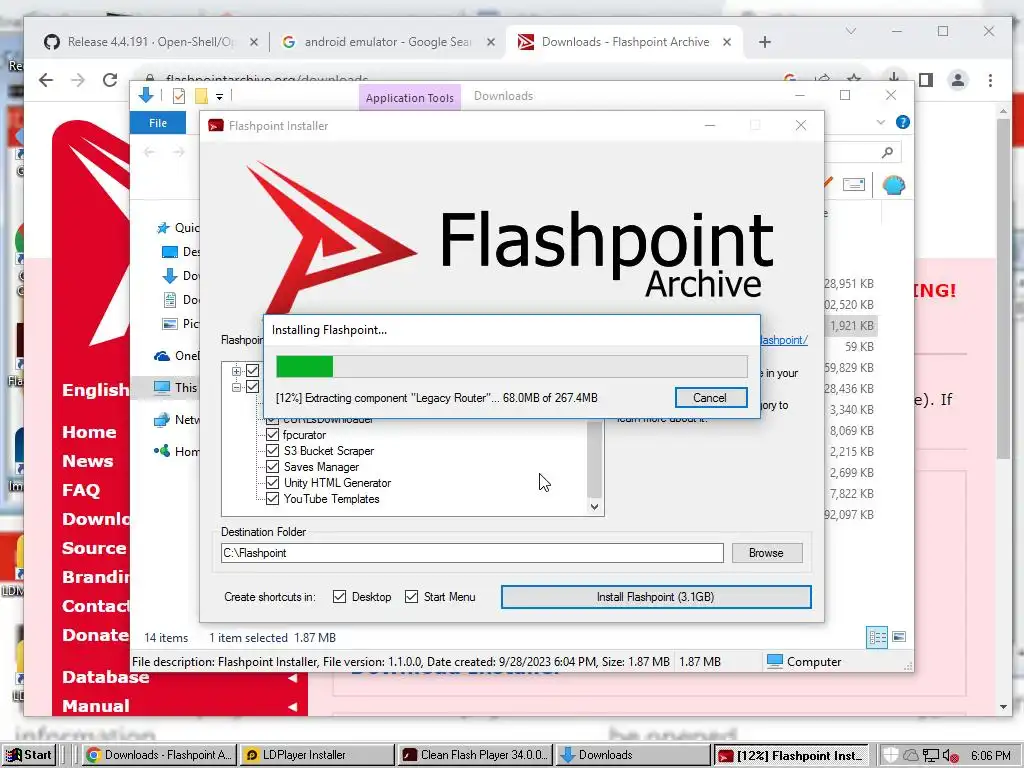The height and width of the screenshot is (768, 1024).
Task: Toggle the second component tree checkbox
Action: coord(252,387)
